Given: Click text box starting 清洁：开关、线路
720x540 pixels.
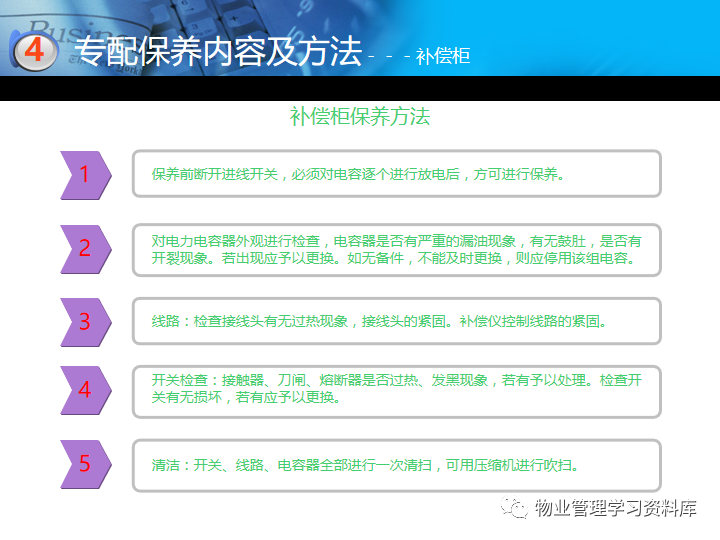Looking at the screenshot, I should click(397, 465).
